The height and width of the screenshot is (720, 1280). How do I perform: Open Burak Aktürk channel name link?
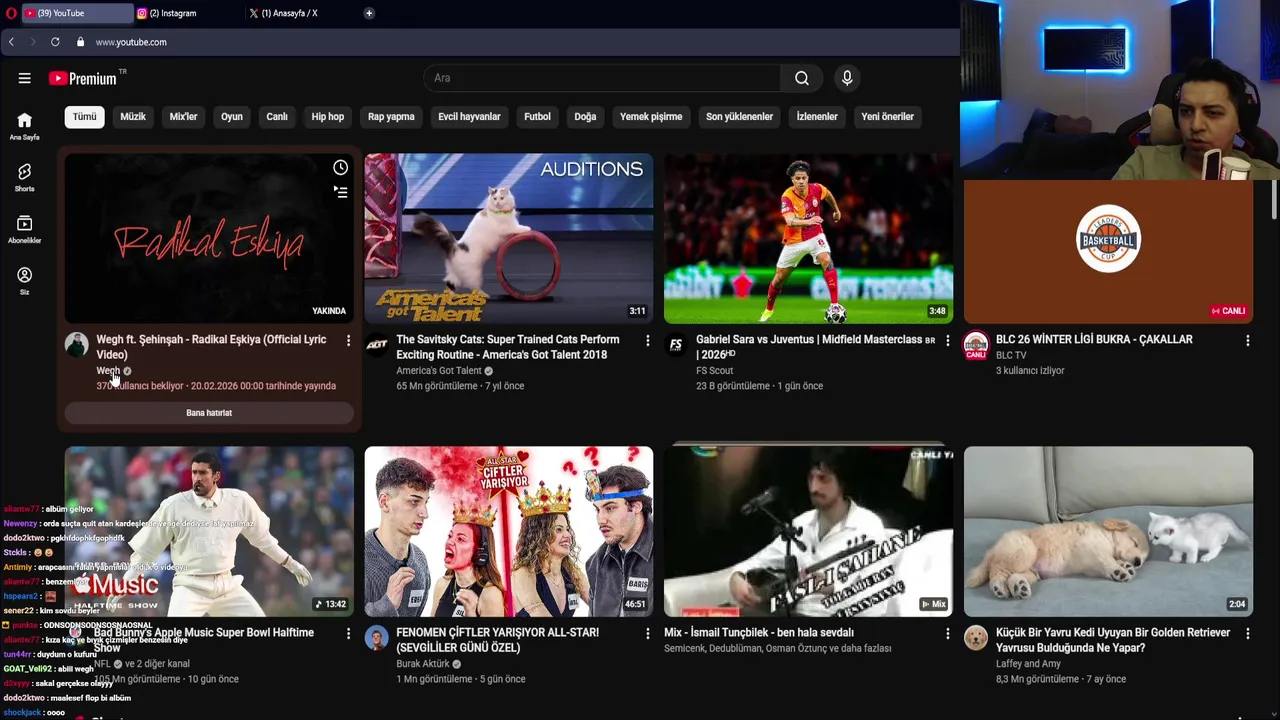423,664
